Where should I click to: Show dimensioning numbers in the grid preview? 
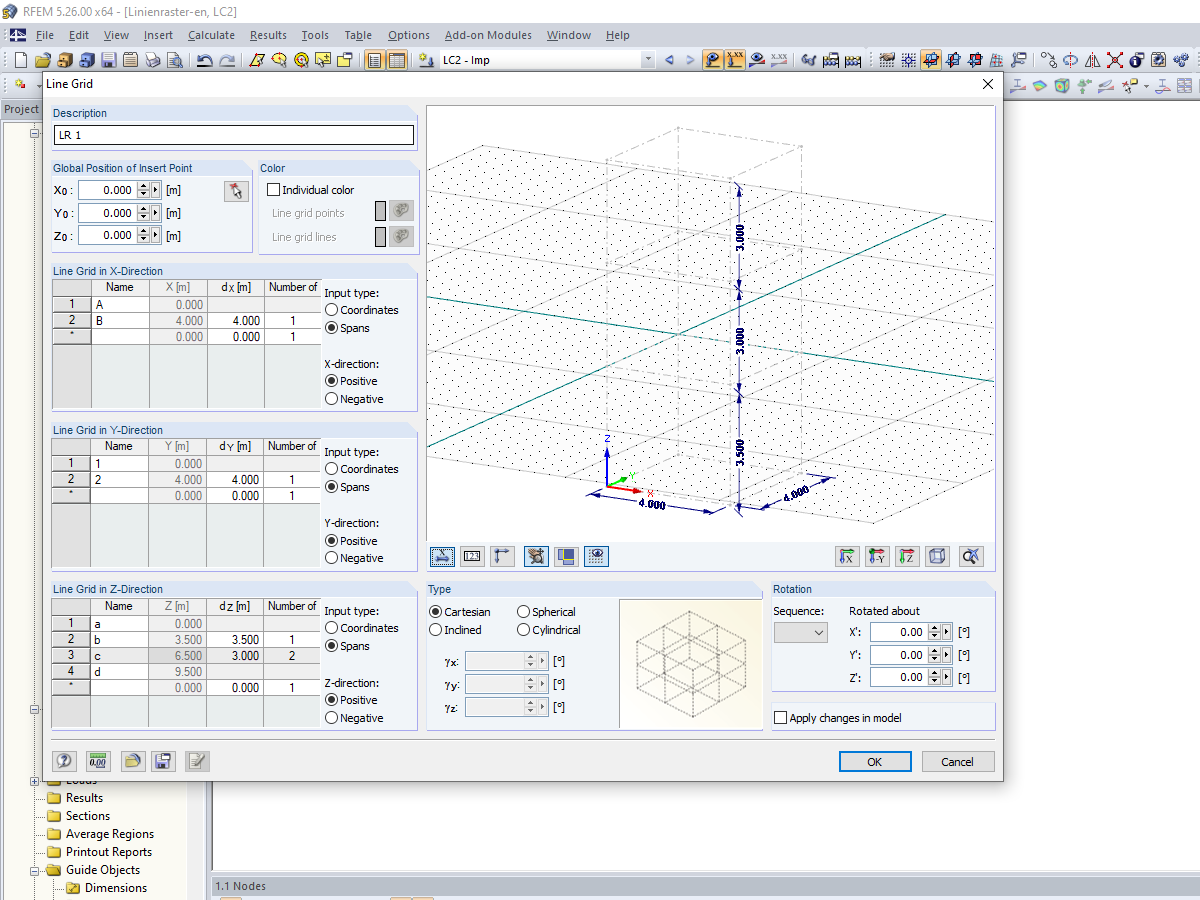pos(473,556)
